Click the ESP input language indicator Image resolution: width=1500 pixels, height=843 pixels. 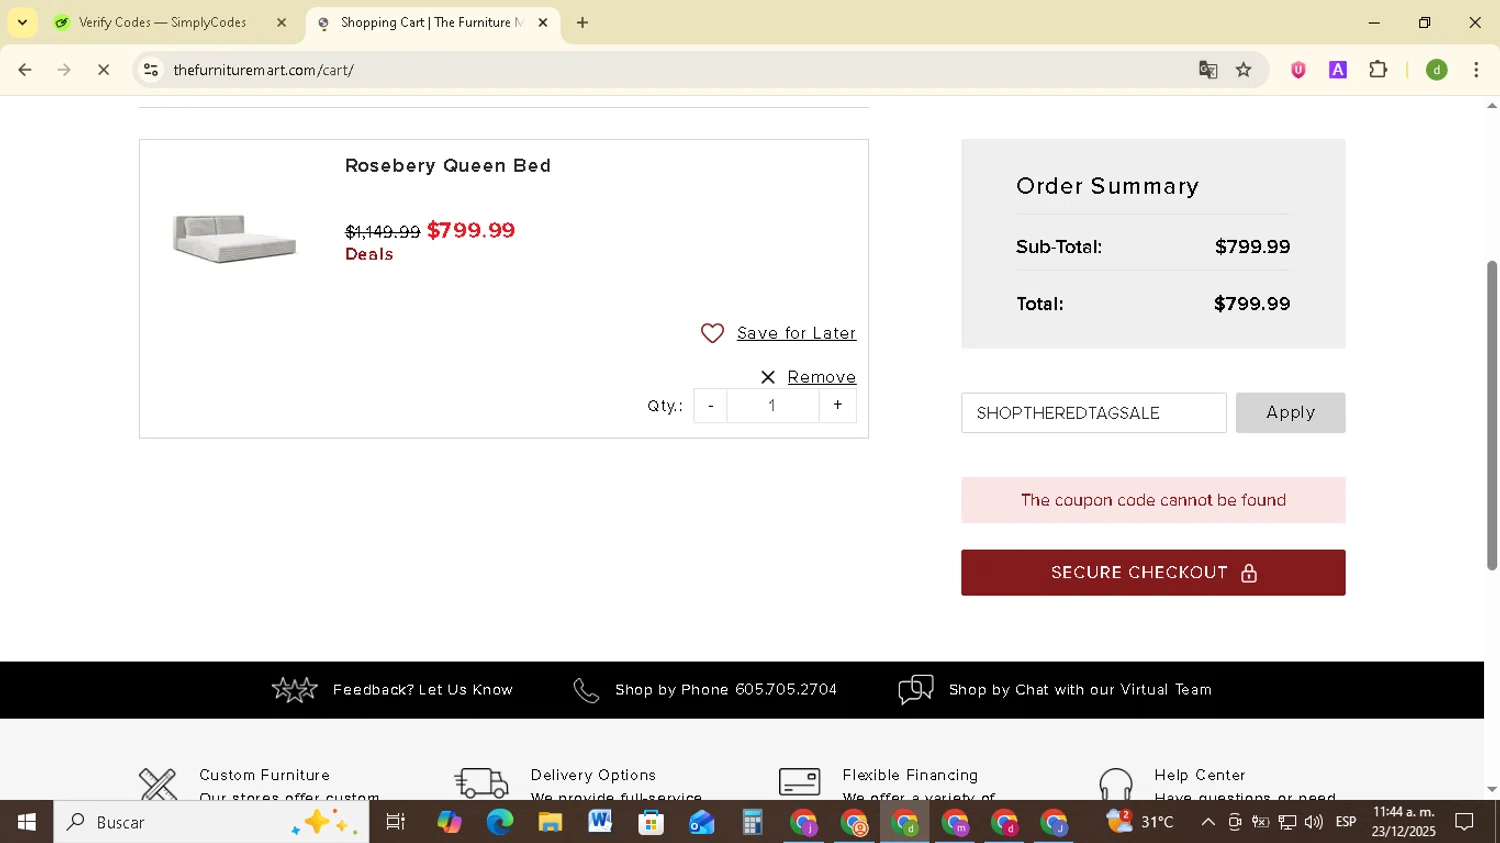click(1346, 822)
